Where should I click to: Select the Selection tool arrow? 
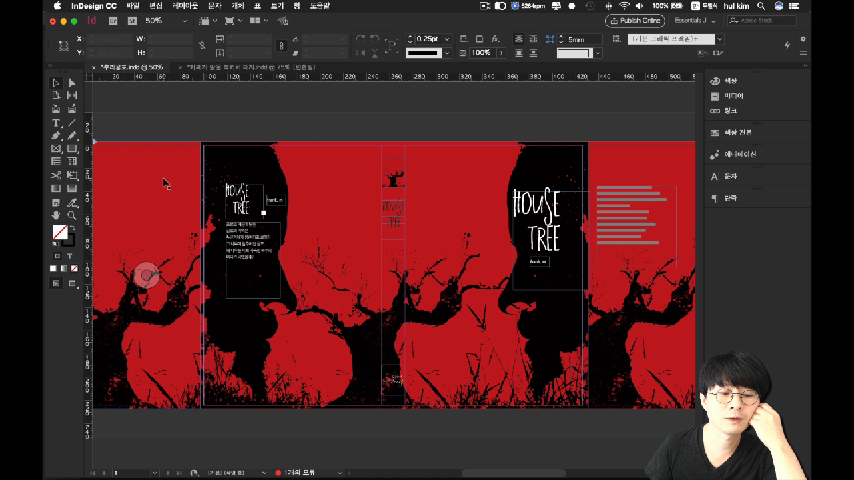[56, 83]
